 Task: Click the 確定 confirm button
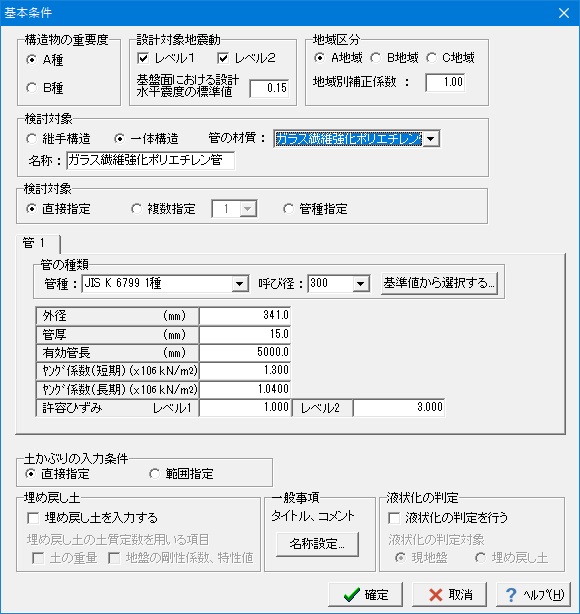point(365,594)
